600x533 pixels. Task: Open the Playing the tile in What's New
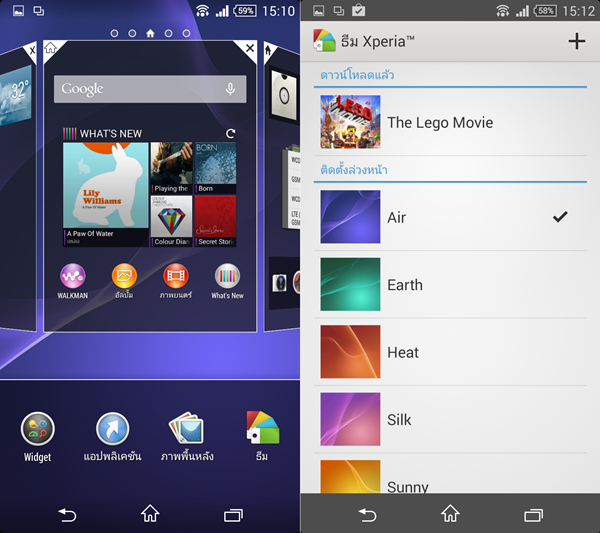(171, 168)
